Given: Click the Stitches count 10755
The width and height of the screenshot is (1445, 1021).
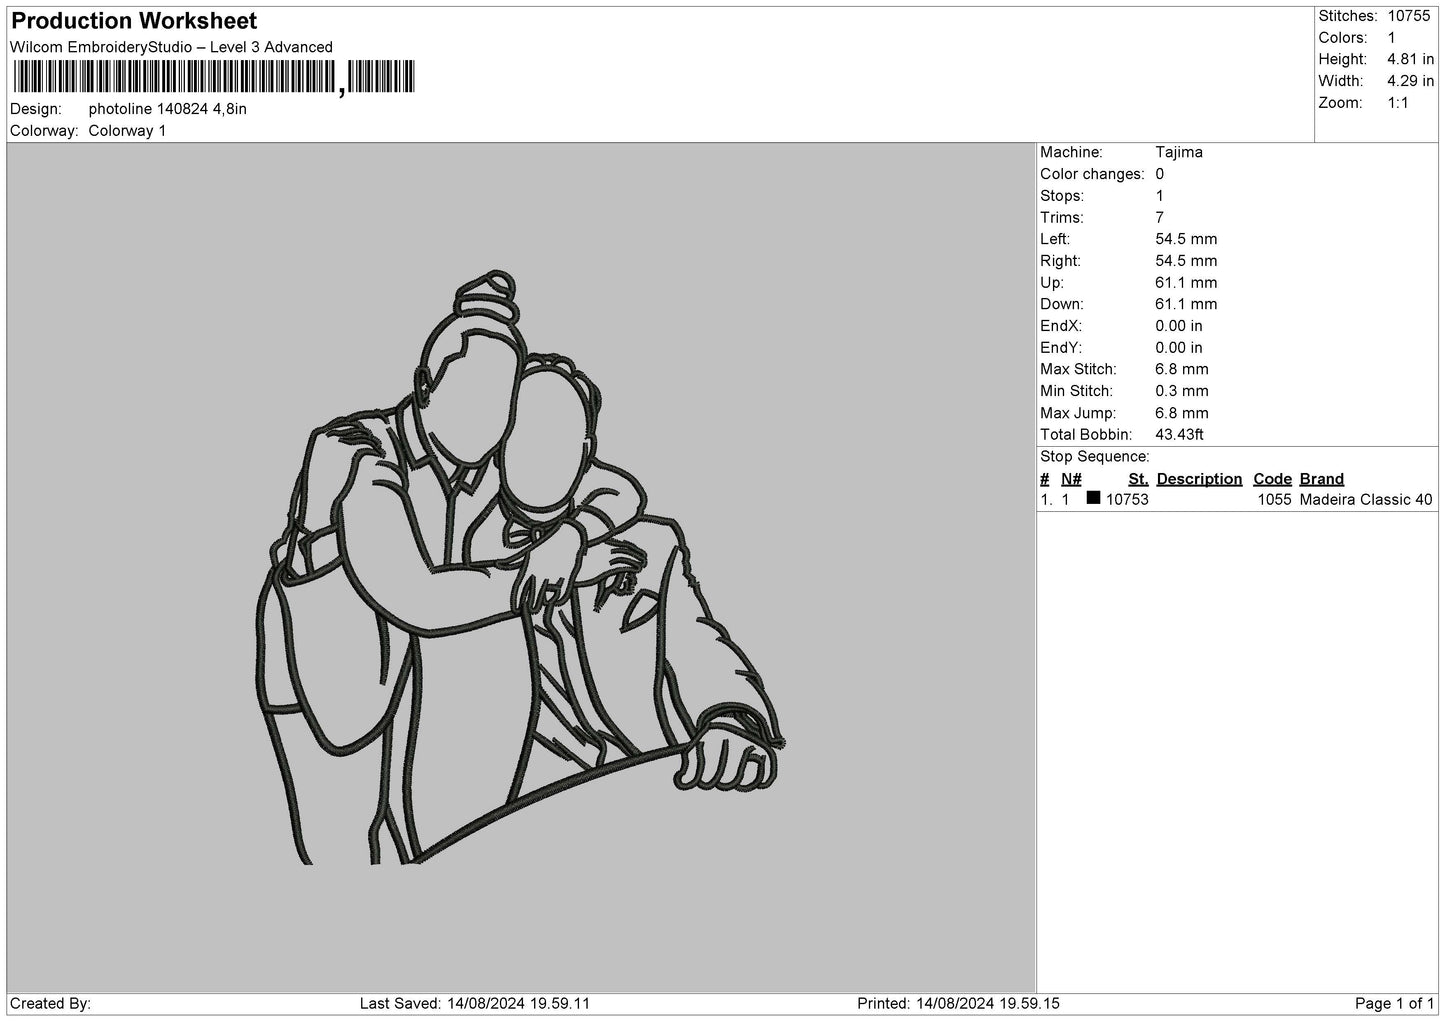Looking at the screenshot, I should click(x=1410, y=16).
